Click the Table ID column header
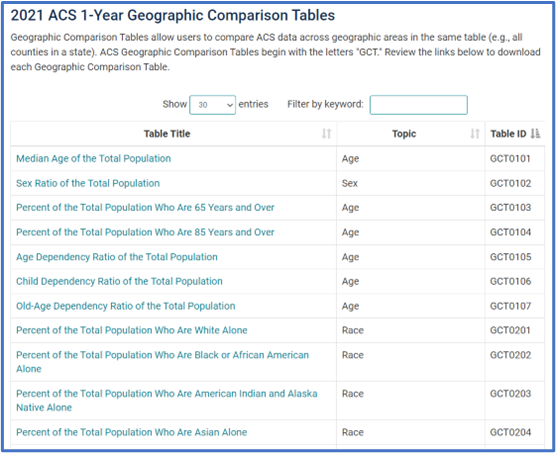556x453 pixels. tap(515, 134)
